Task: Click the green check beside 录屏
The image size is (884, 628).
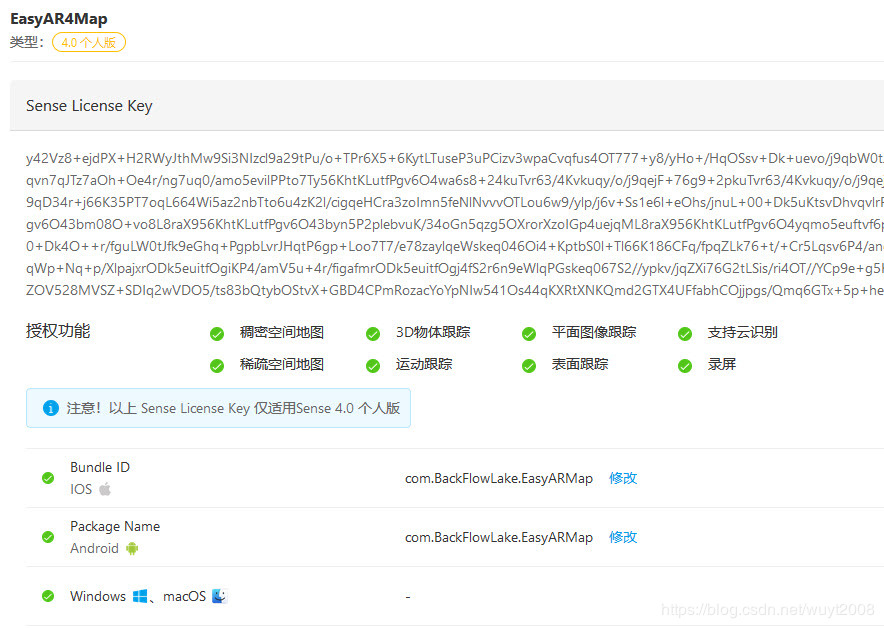Action: coord(684,364)
